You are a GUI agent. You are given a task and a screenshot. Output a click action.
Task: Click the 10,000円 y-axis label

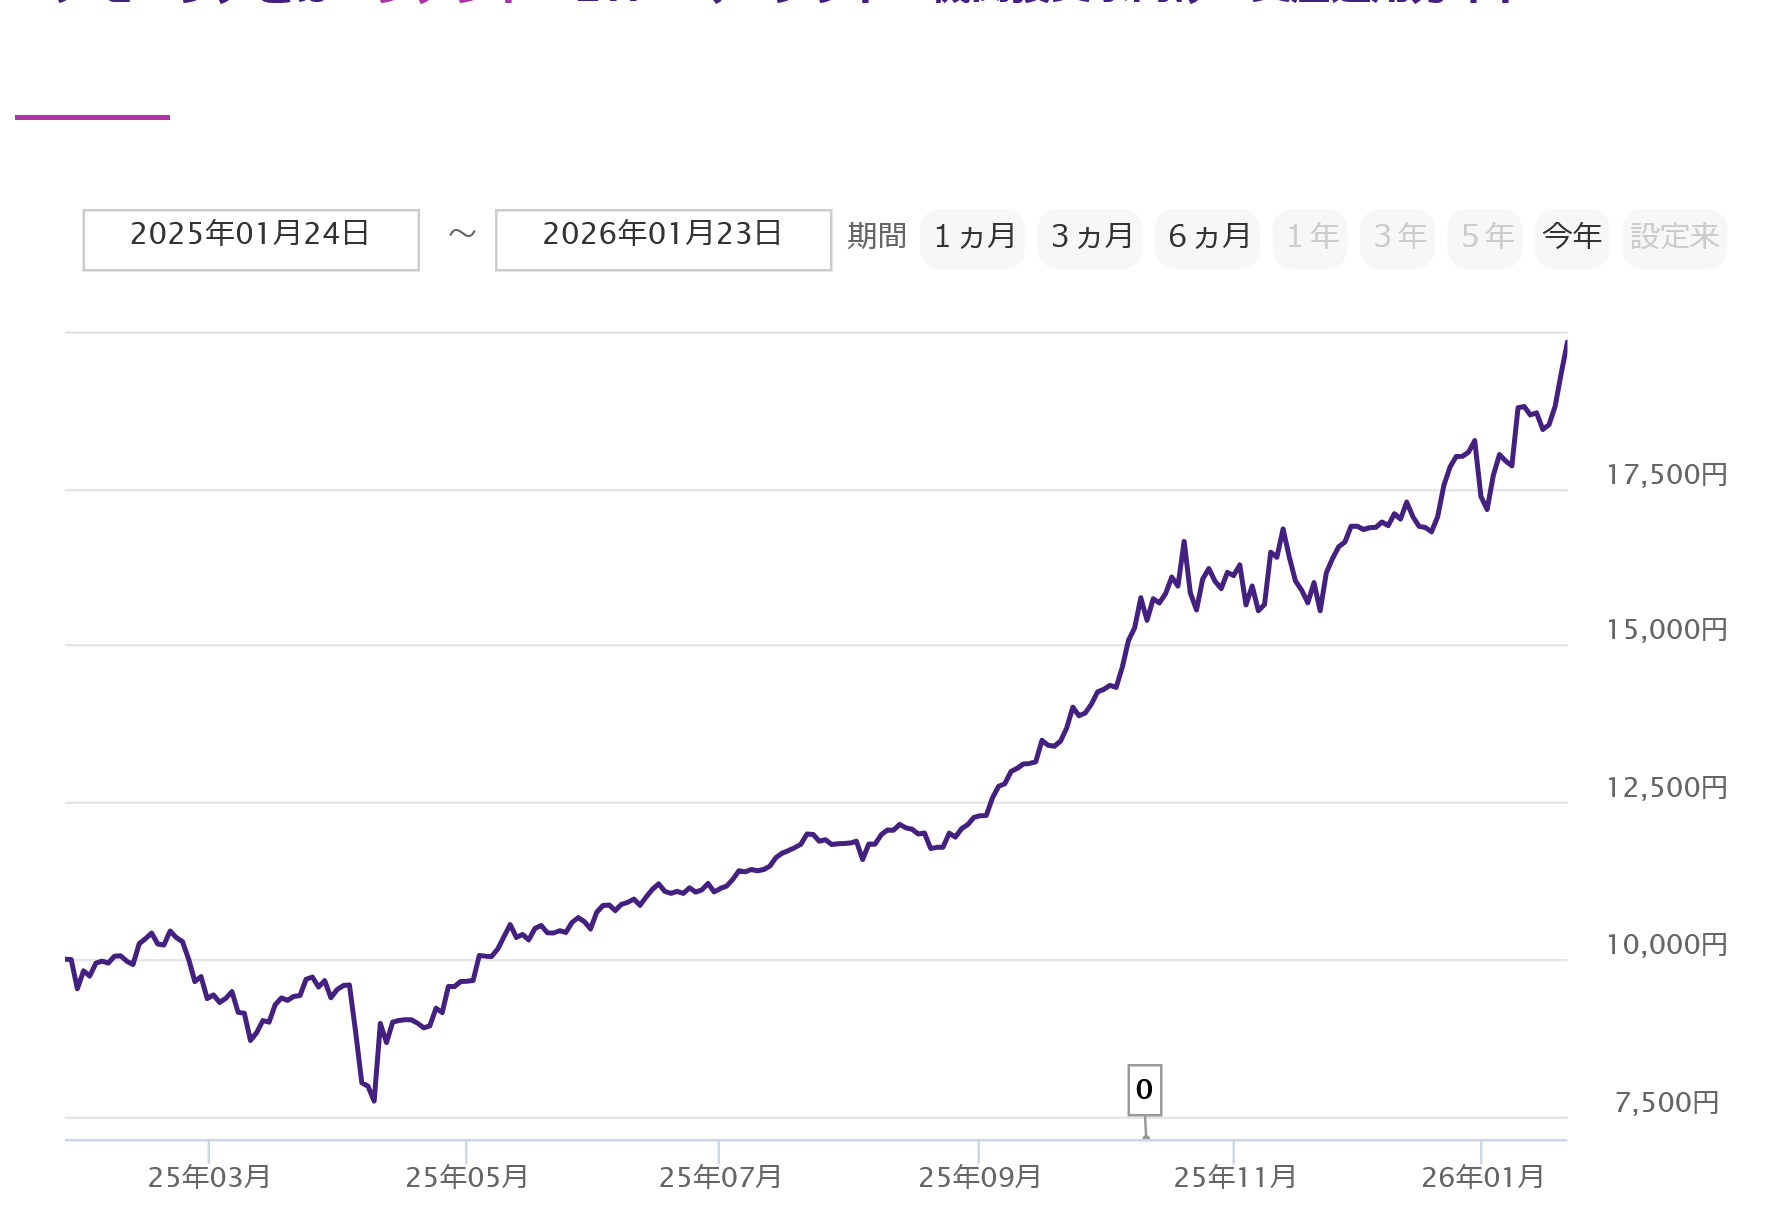[x=1666, y=944]
